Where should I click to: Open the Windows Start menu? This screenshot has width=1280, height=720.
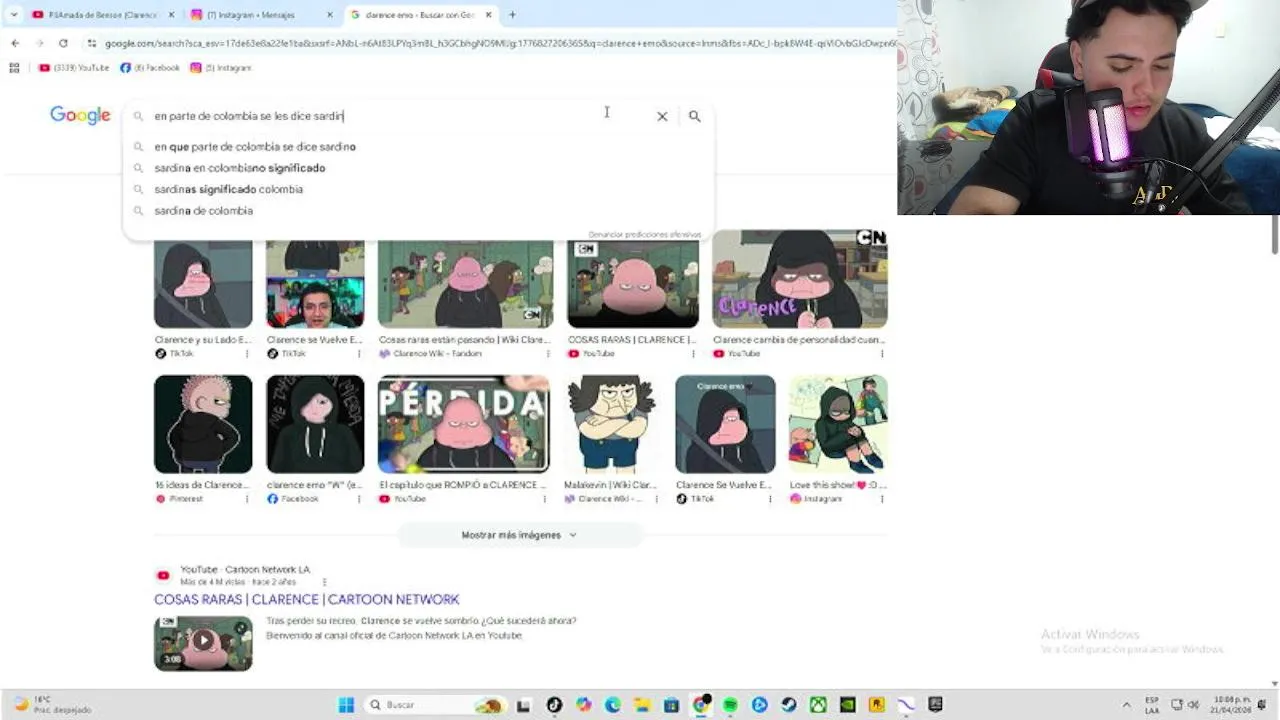[346, 705]
